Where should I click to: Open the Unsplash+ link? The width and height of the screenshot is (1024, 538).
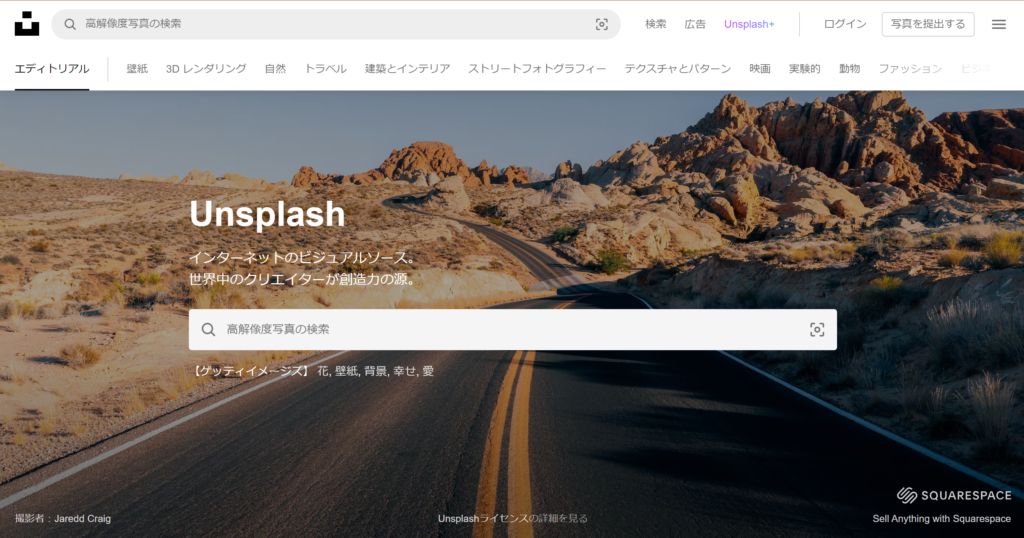coord(749,24)
